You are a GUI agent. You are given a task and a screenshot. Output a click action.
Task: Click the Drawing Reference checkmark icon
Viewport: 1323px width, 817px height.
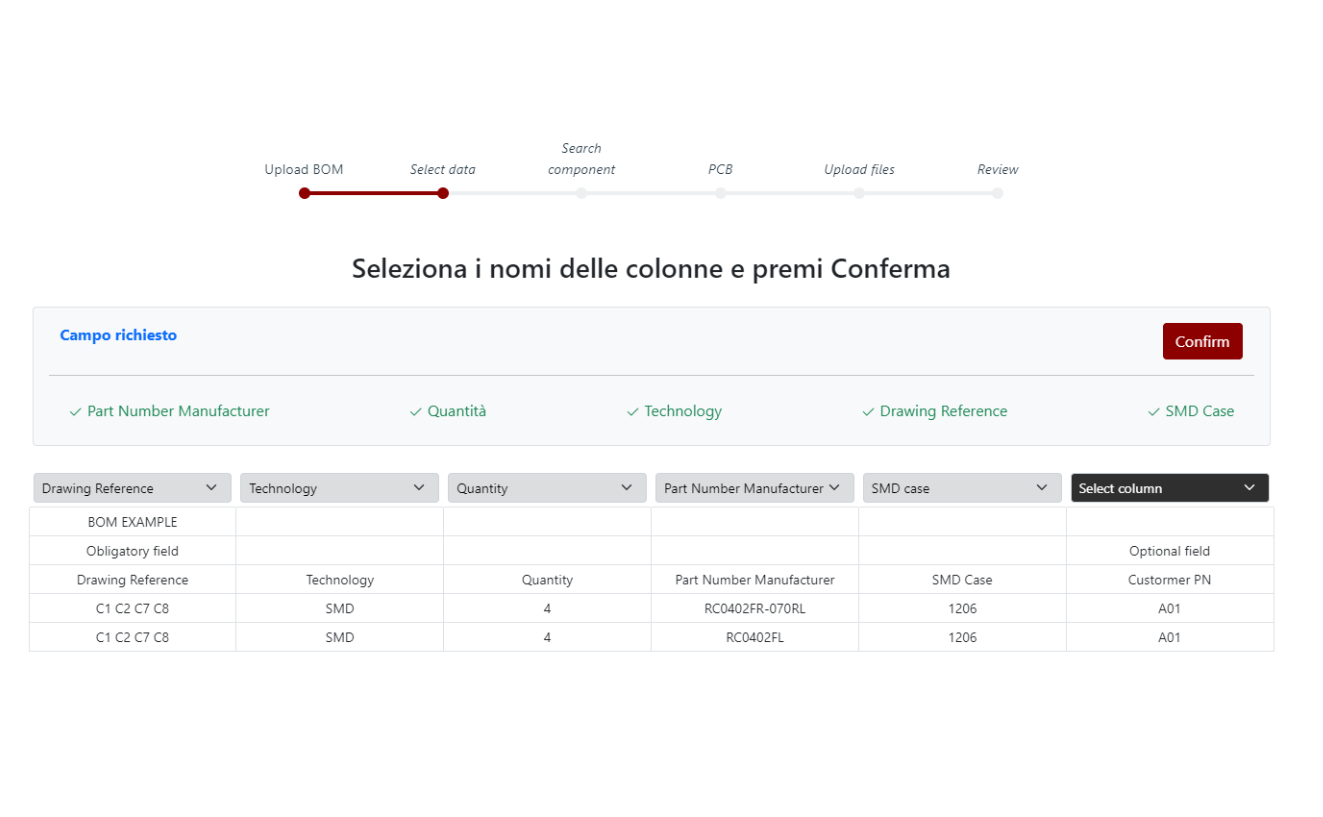point(868,412)
